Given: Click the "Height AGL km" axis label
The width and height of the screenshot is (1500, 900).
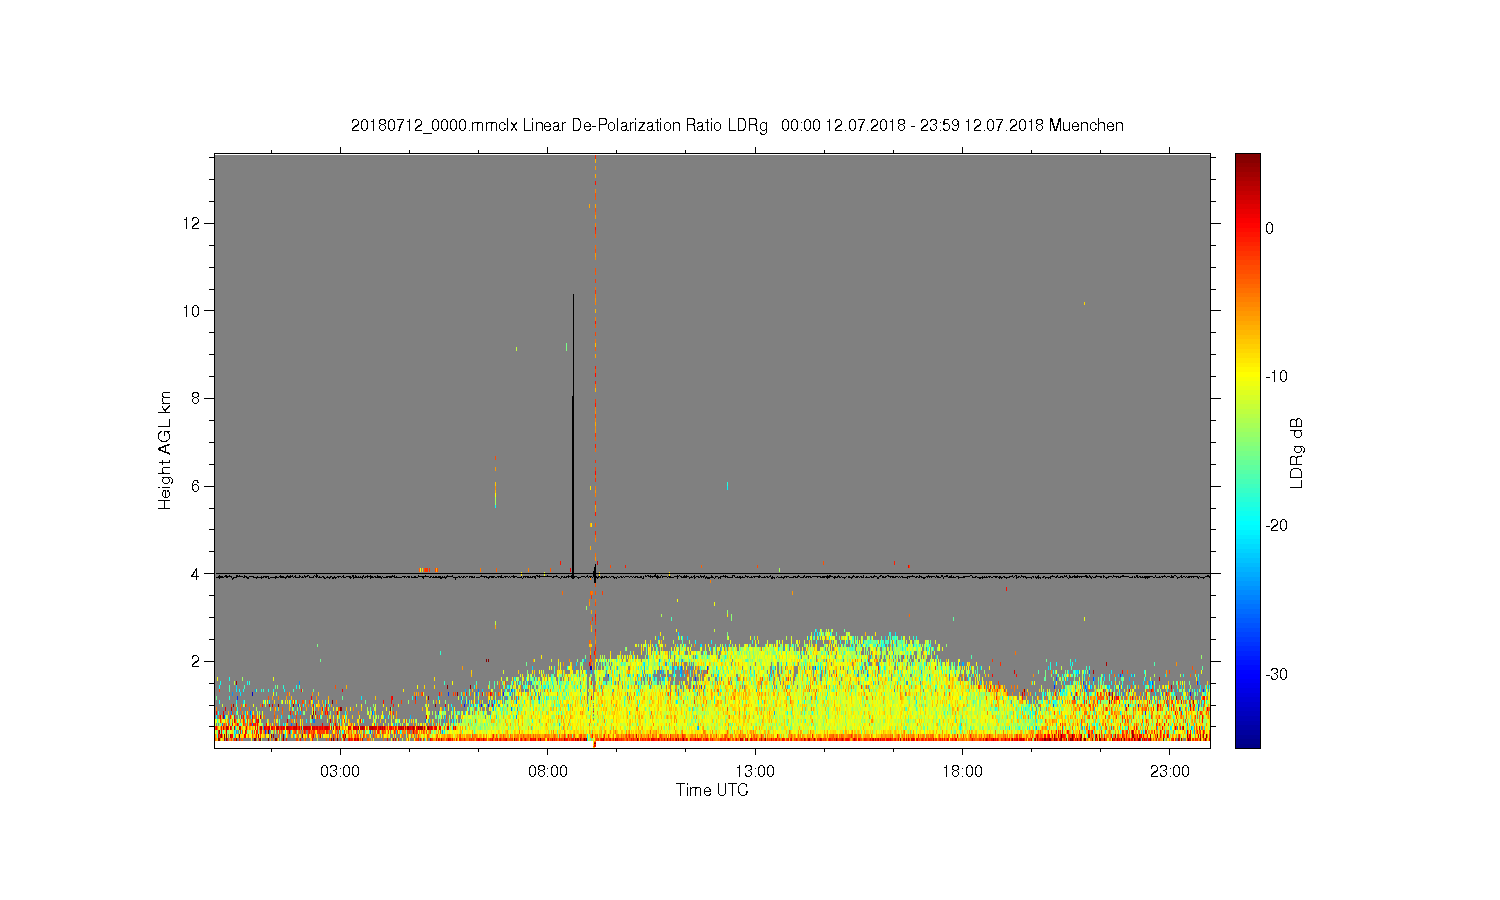Looking at the screenshot, I should point(165,450).
